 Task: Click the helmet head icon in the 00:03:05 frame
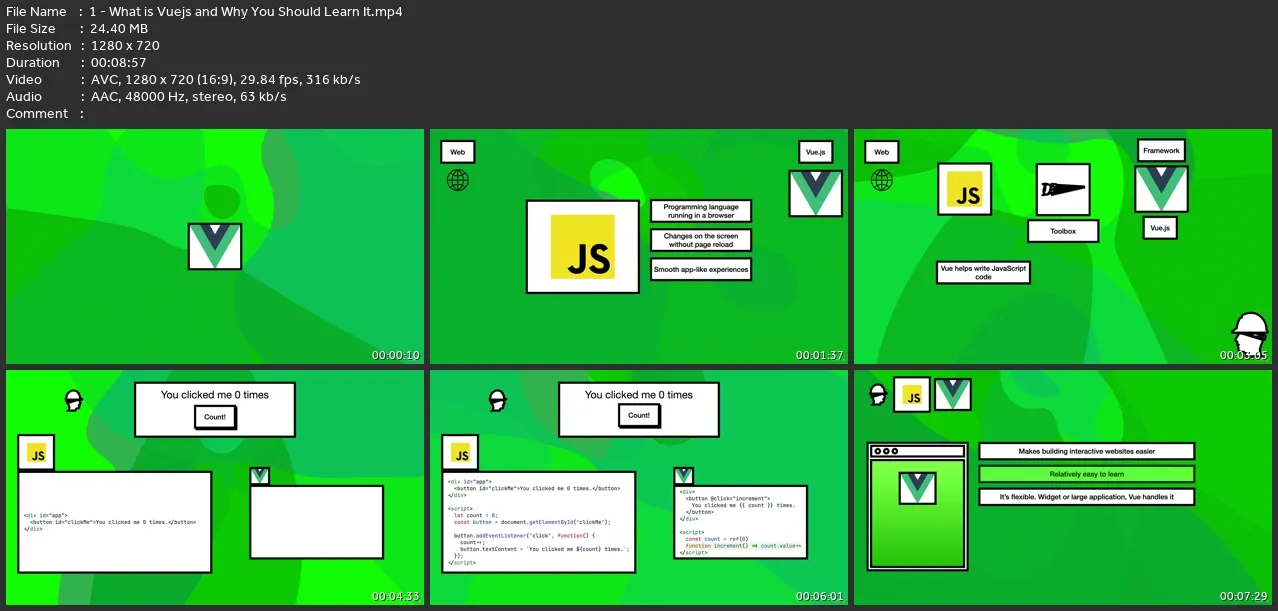(x=1249, y=335)
